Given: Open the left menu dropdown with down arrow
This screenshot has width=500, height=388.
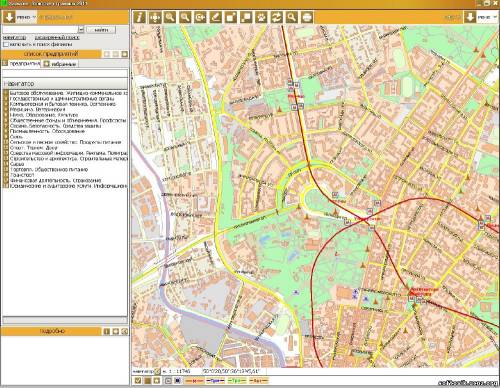Looking at the screenshot, I should (9, 17).
